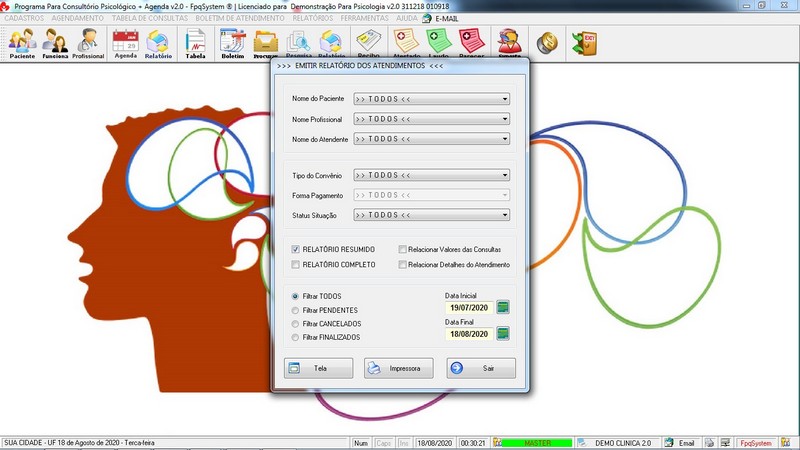Open calendar picker for Data Final

click(503, 334)
